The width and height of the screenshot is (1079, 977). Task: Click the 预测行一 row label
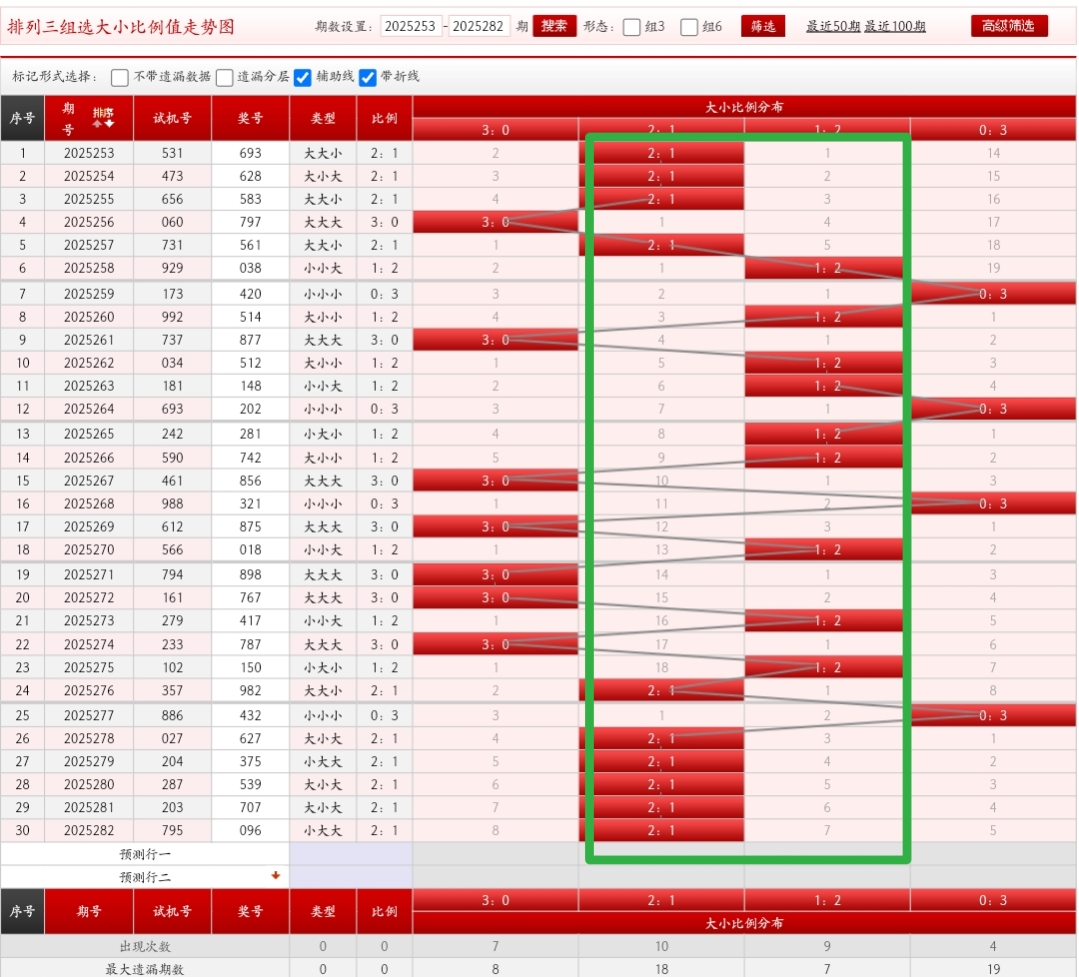click(145, 854)
